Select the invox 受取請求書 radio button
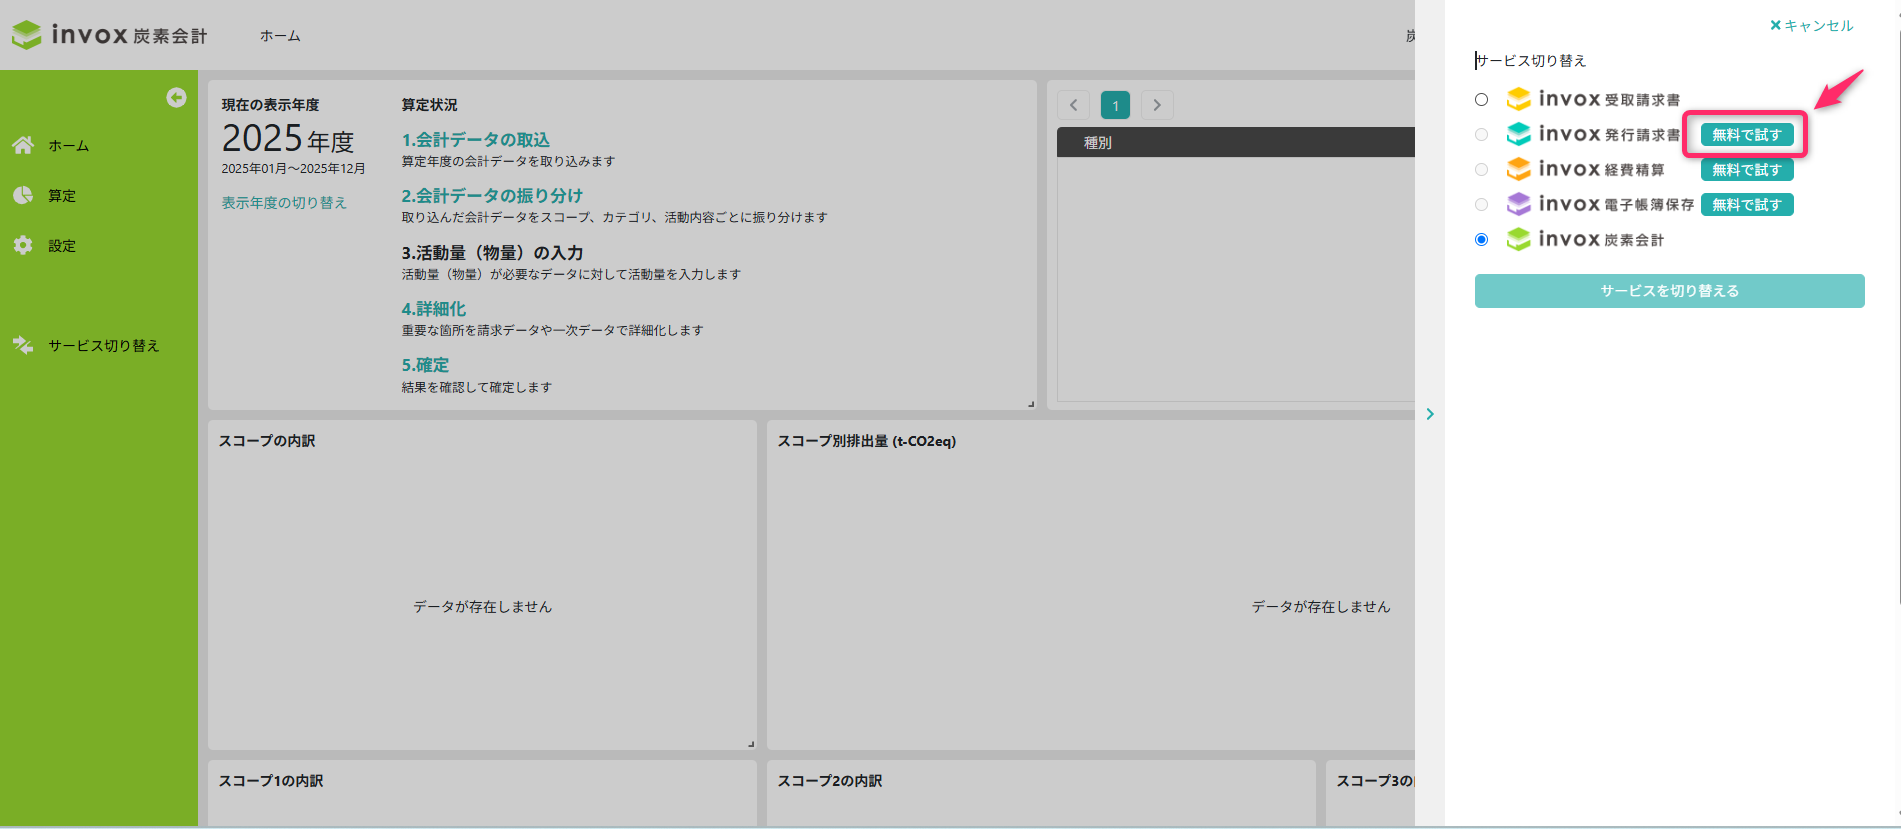Viewport: 1901px width, 829px height. pos(1481,99)
